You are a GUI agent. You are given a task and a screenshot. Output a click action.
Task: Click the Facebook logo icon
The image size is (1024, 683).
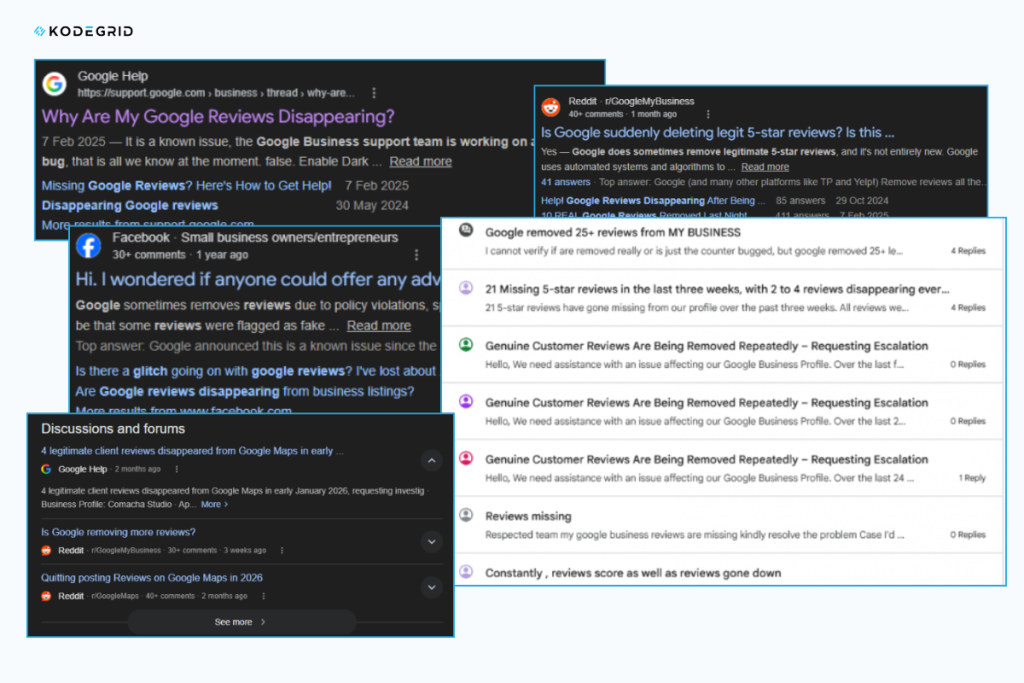tap(89, 246)
